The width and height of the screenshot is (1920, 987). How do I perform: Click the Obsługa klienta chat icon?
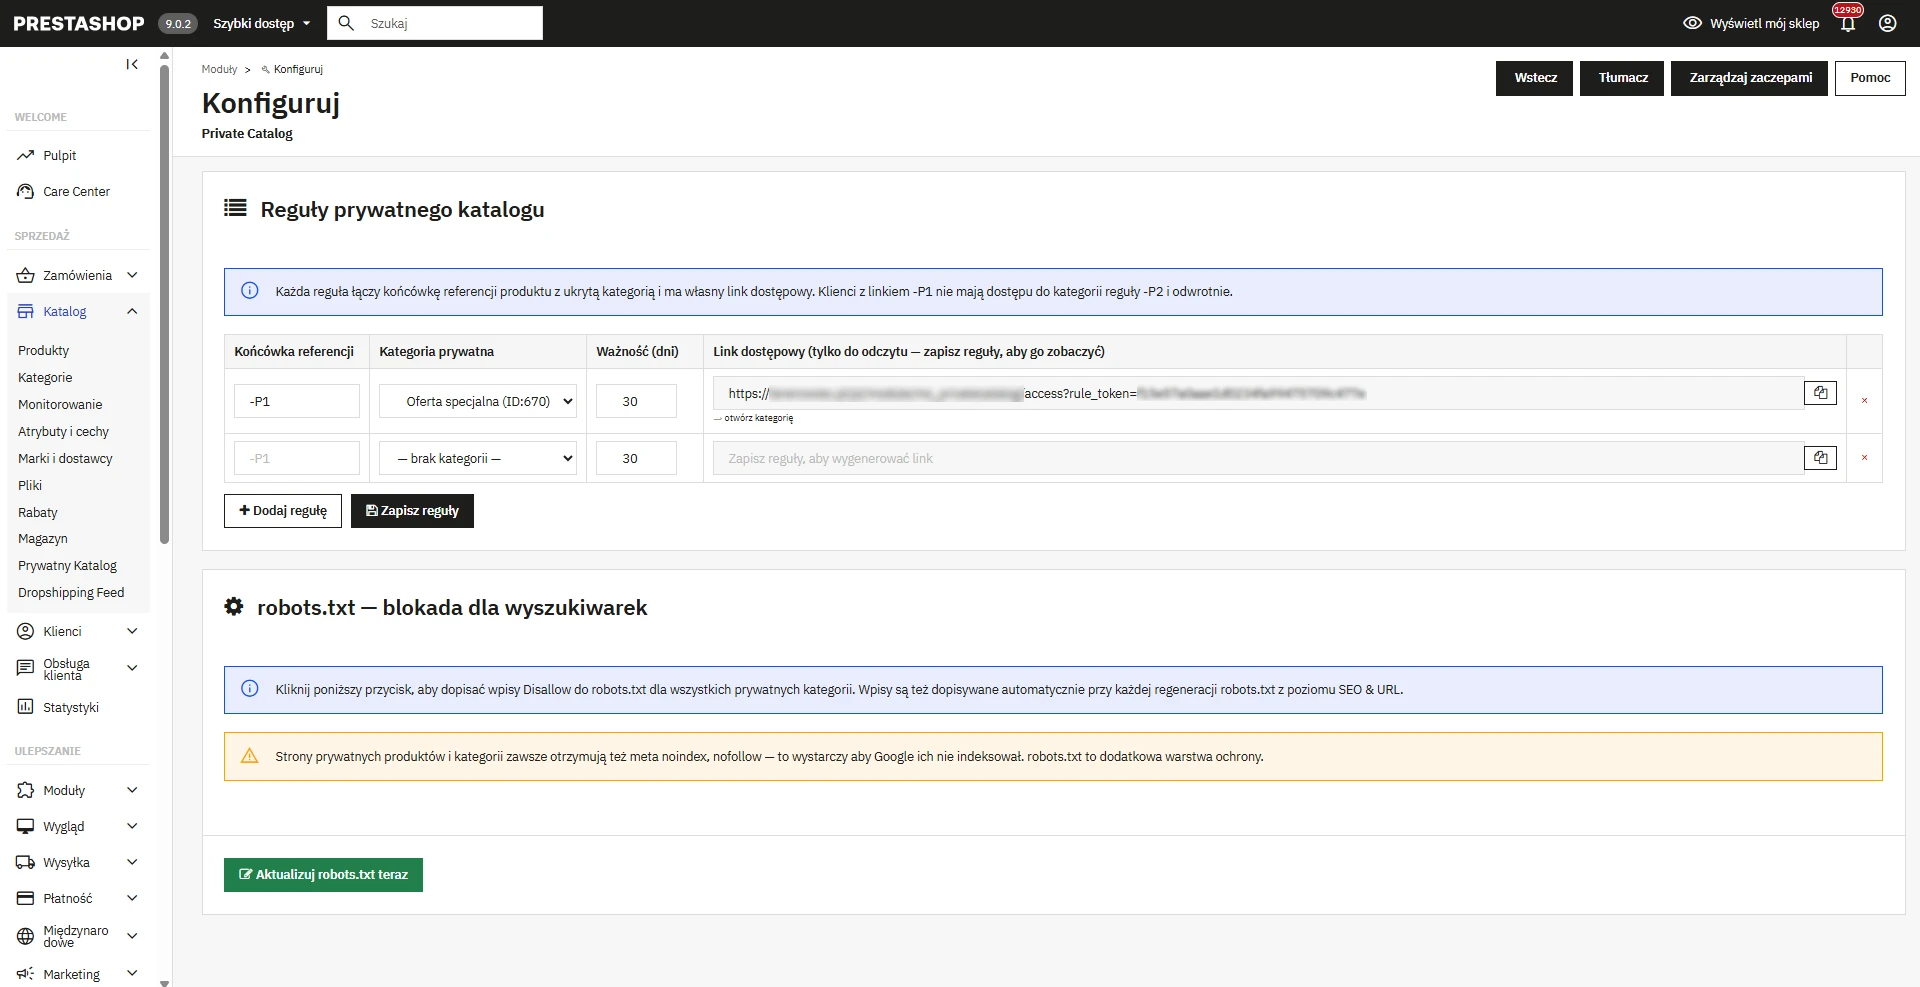(x=26, y=668)
